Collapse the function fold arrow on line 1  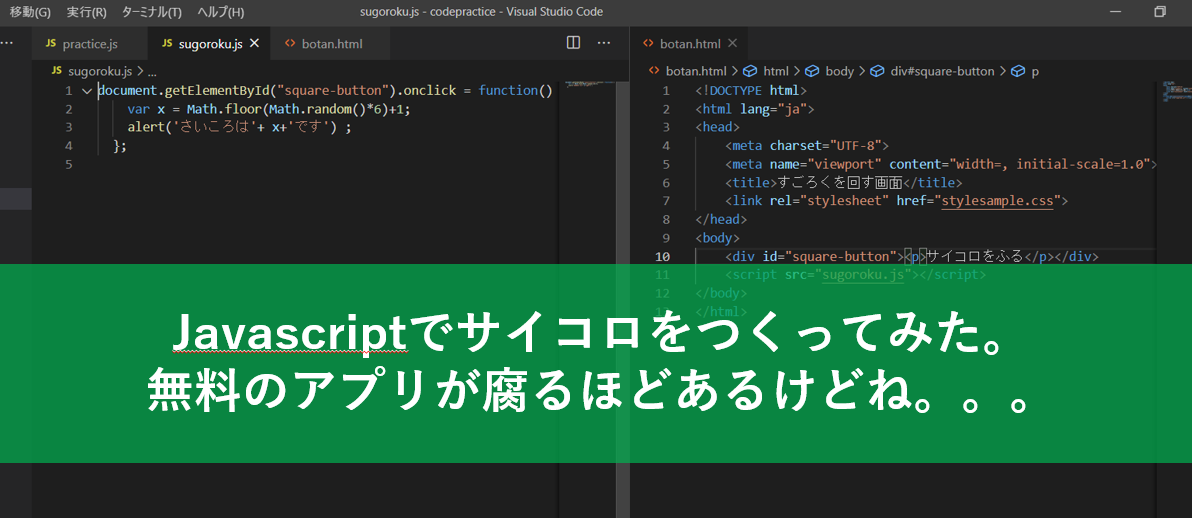click(87, 91)
